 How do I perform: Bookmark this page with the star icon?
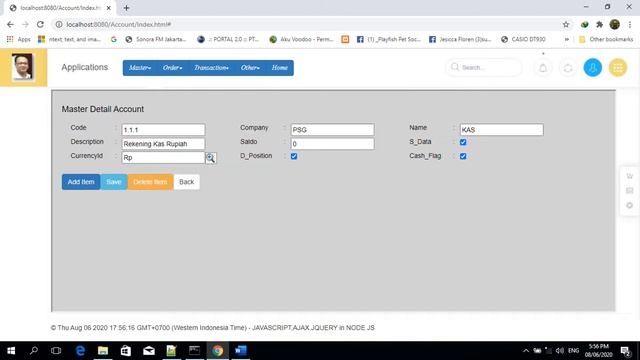(566, 24)
